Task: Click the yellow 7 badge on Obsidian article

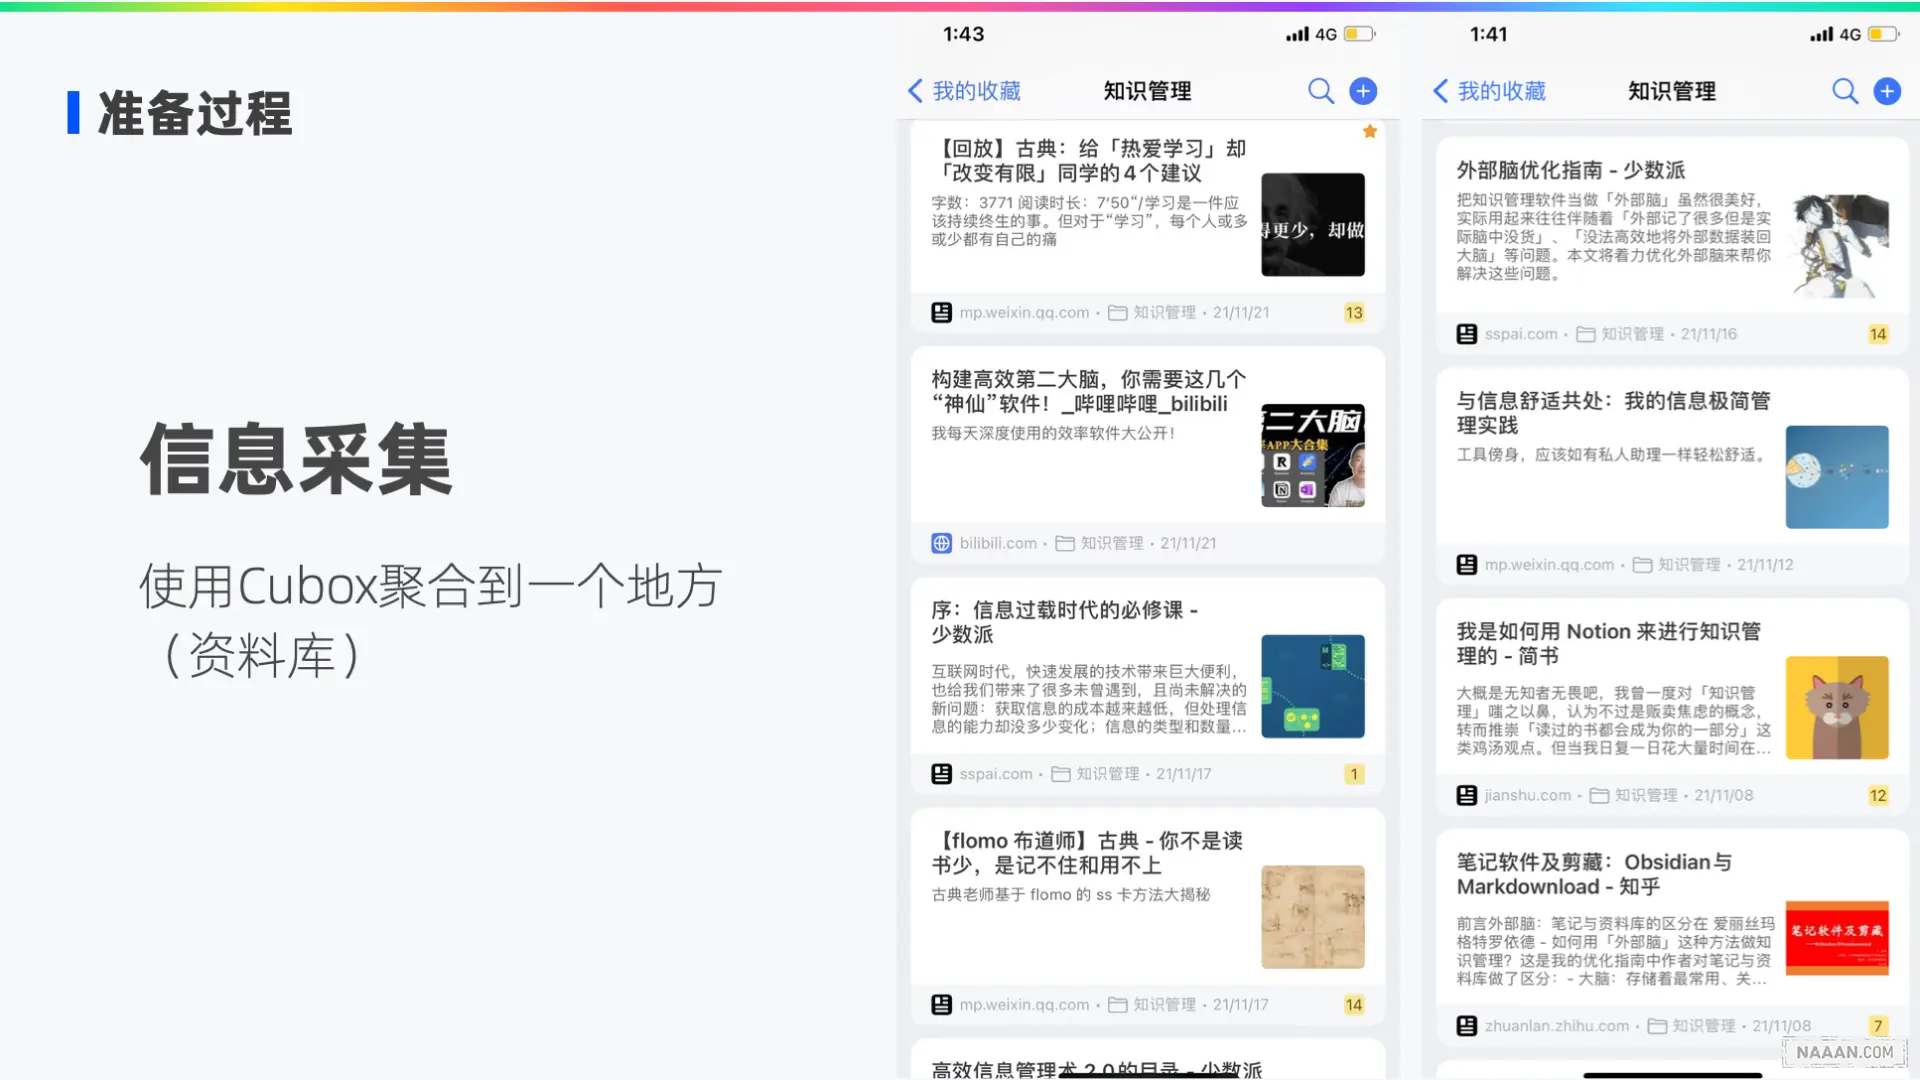Action: [1878, 1026]
